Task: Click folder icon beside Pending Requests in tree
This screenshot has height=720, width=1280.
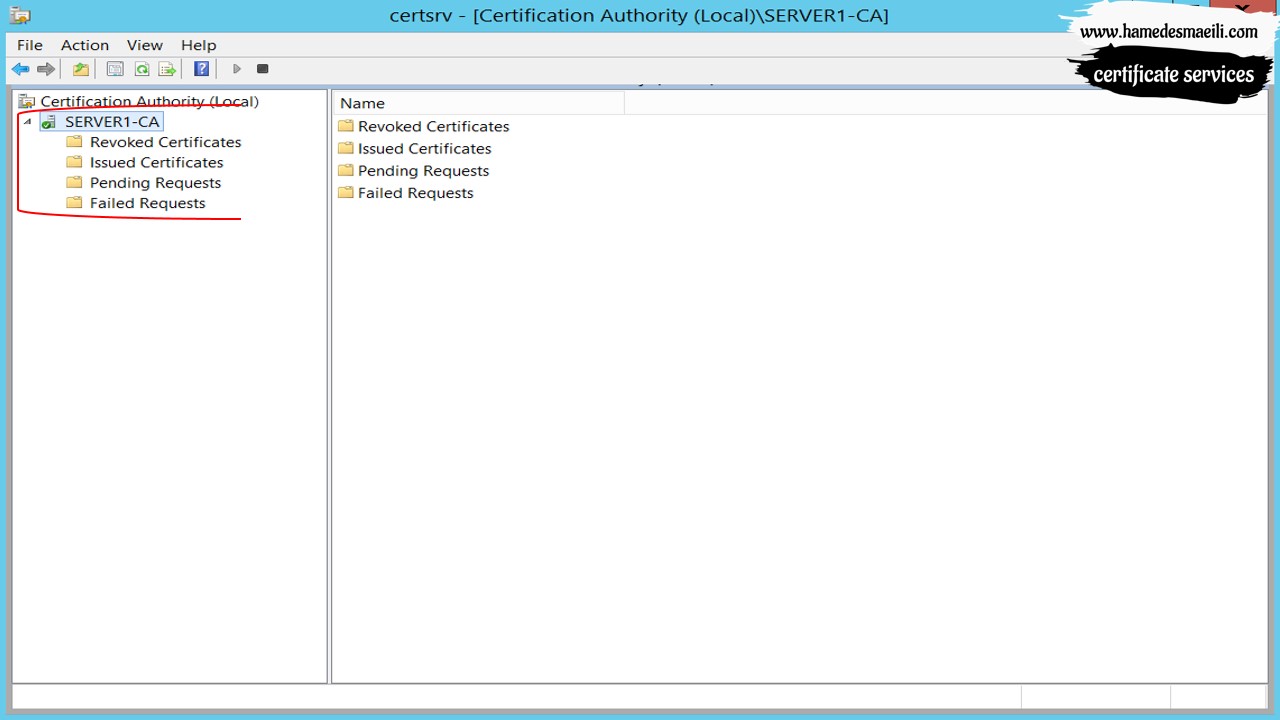Action: [x=74, y=182]
